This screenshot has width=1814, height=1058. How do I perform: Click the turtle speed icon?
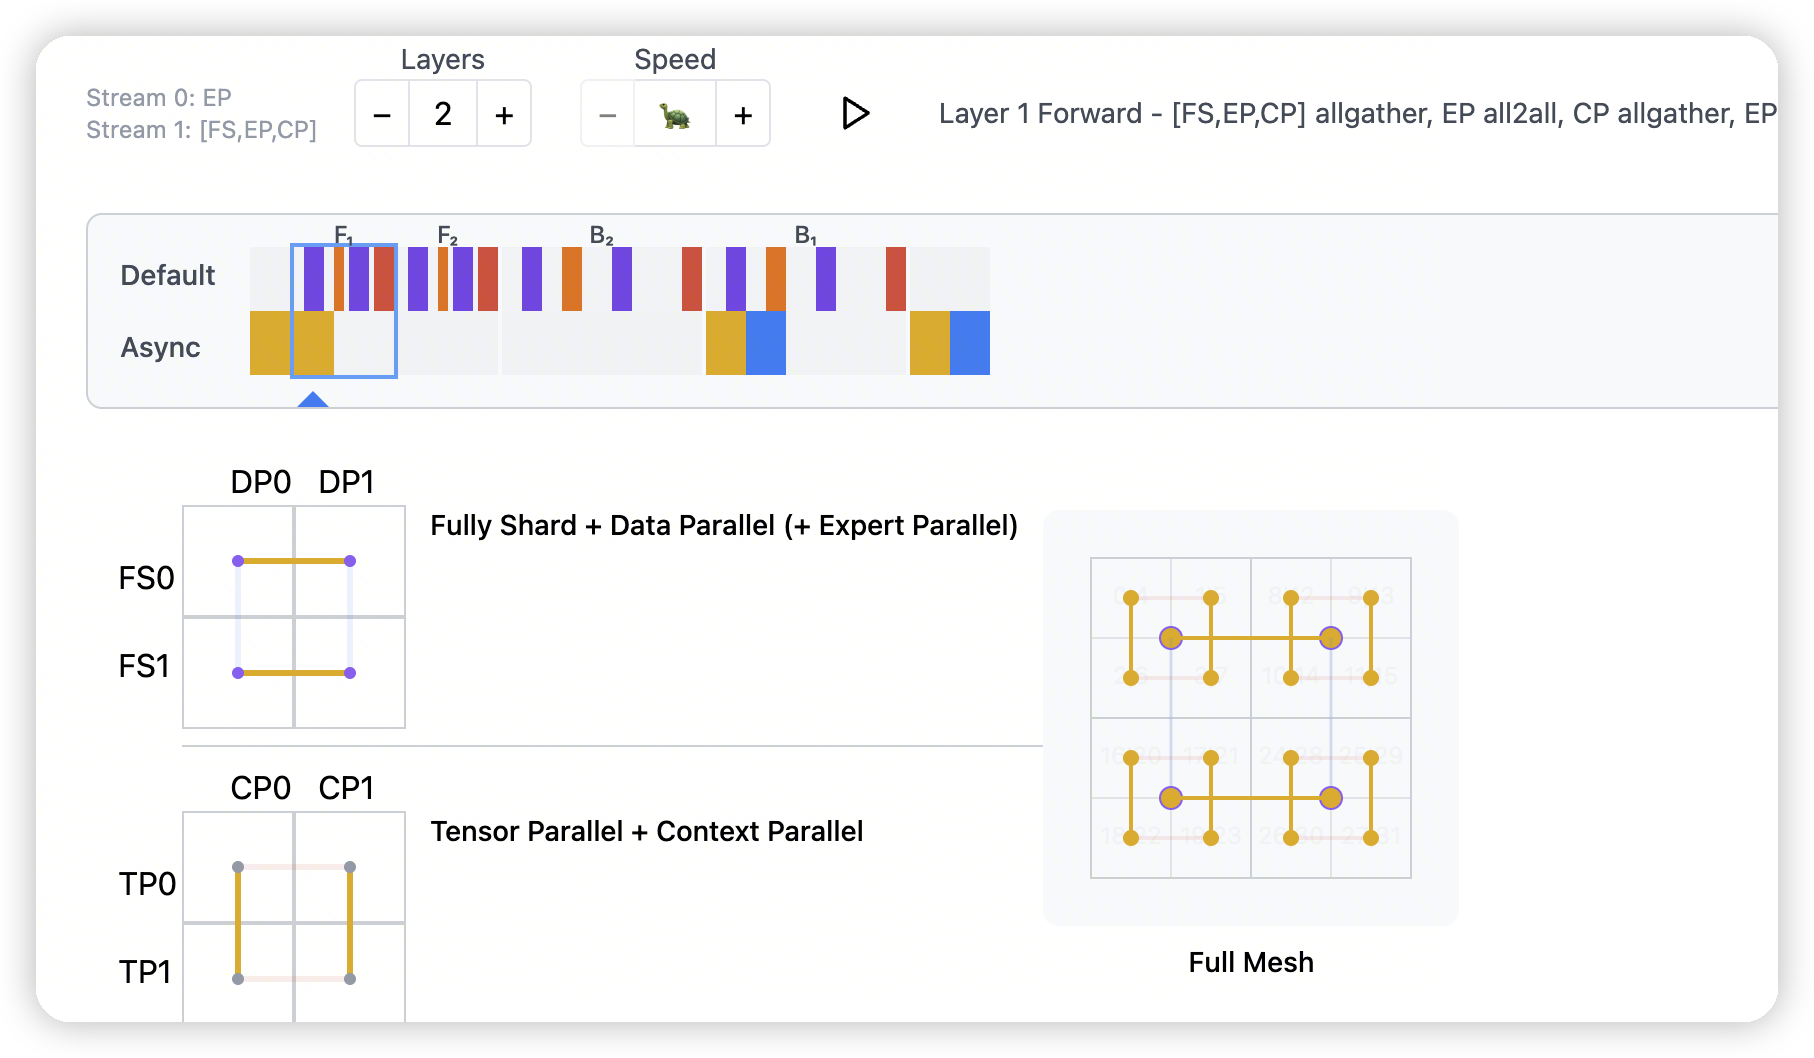pos(675,115)
